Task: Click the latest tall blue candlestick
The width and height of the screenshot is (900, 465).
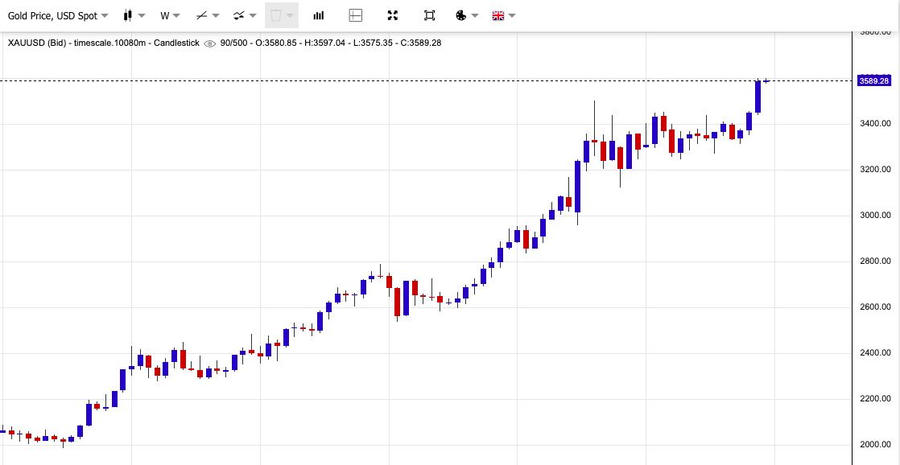Action: point(758,96)
